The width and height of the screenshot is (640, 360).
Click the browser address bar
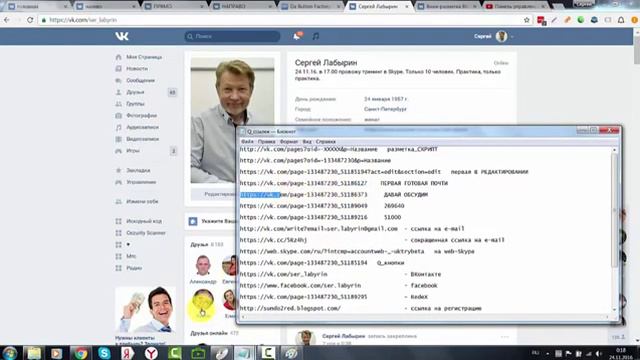pos(282,20)
